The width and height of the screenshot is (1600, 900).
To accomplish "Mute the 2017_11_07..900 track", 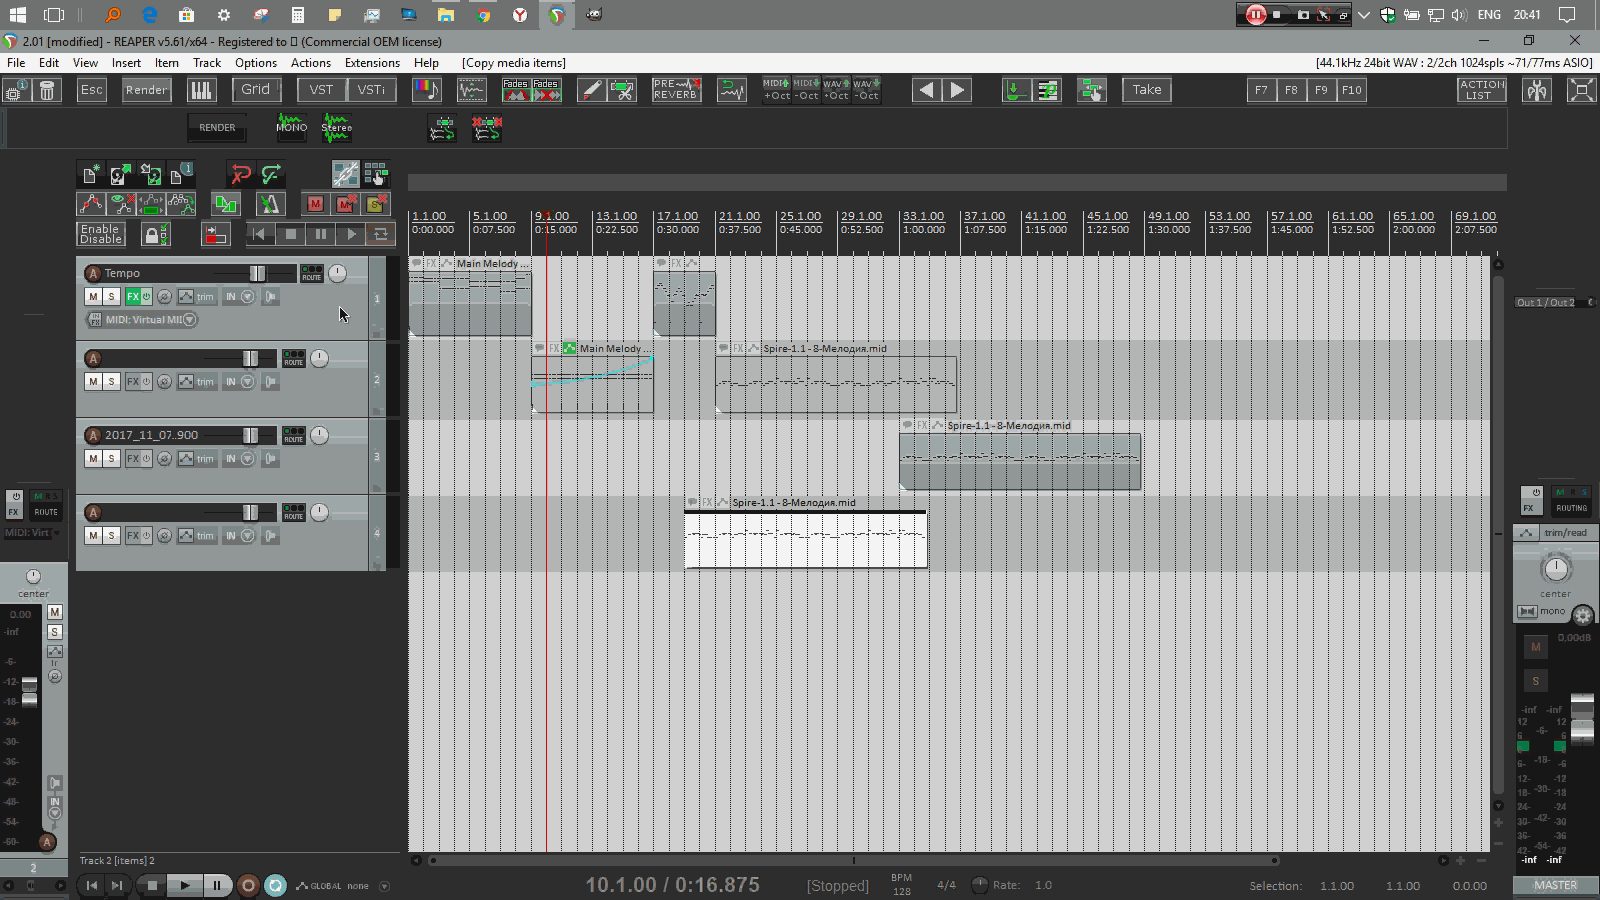I will tap(93, 459).
